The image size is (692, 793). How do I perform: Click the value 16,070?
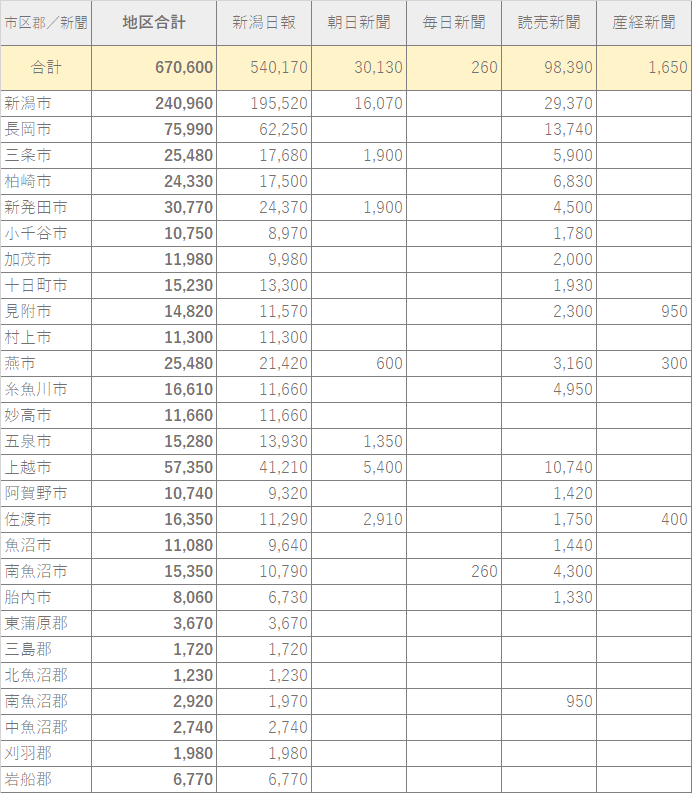[378, 103]
